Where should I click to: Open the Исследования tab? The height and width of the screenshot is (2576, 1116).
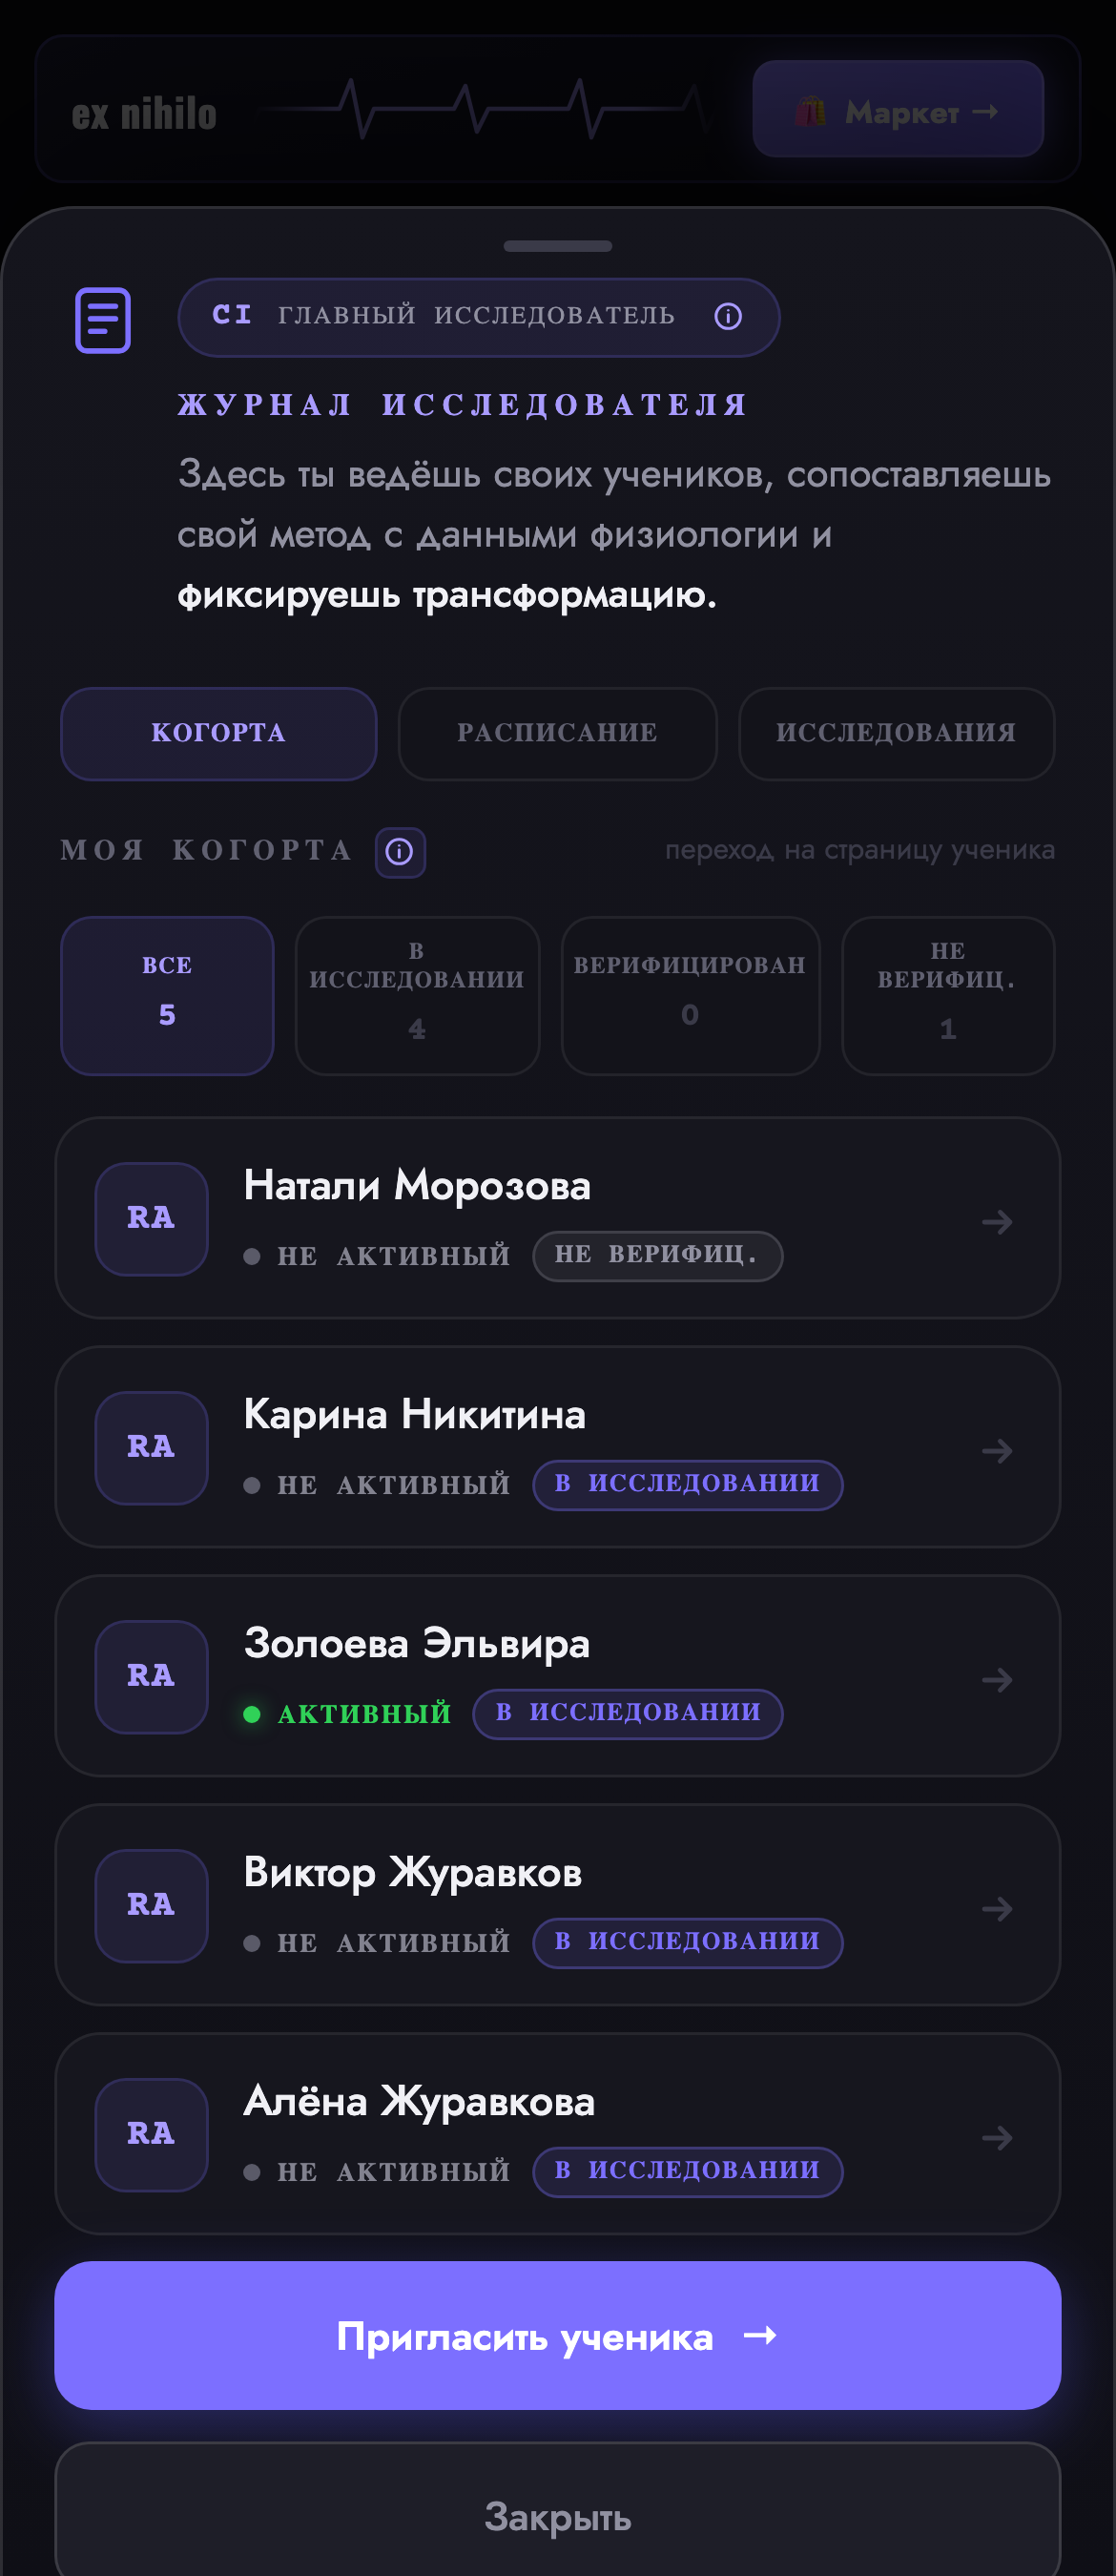point(896,734)
